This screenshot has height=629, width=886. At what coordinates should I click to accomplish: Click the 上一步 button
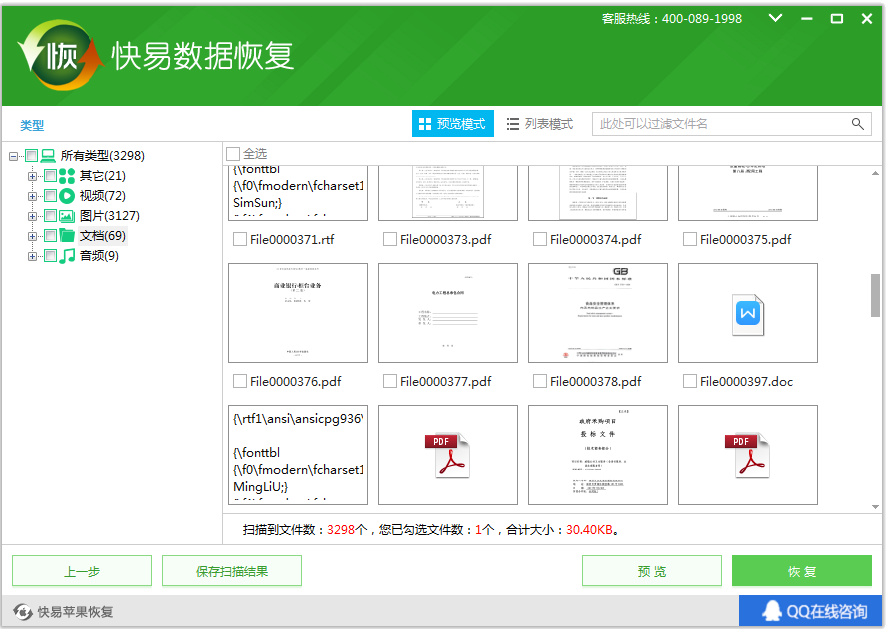[82, 571]
